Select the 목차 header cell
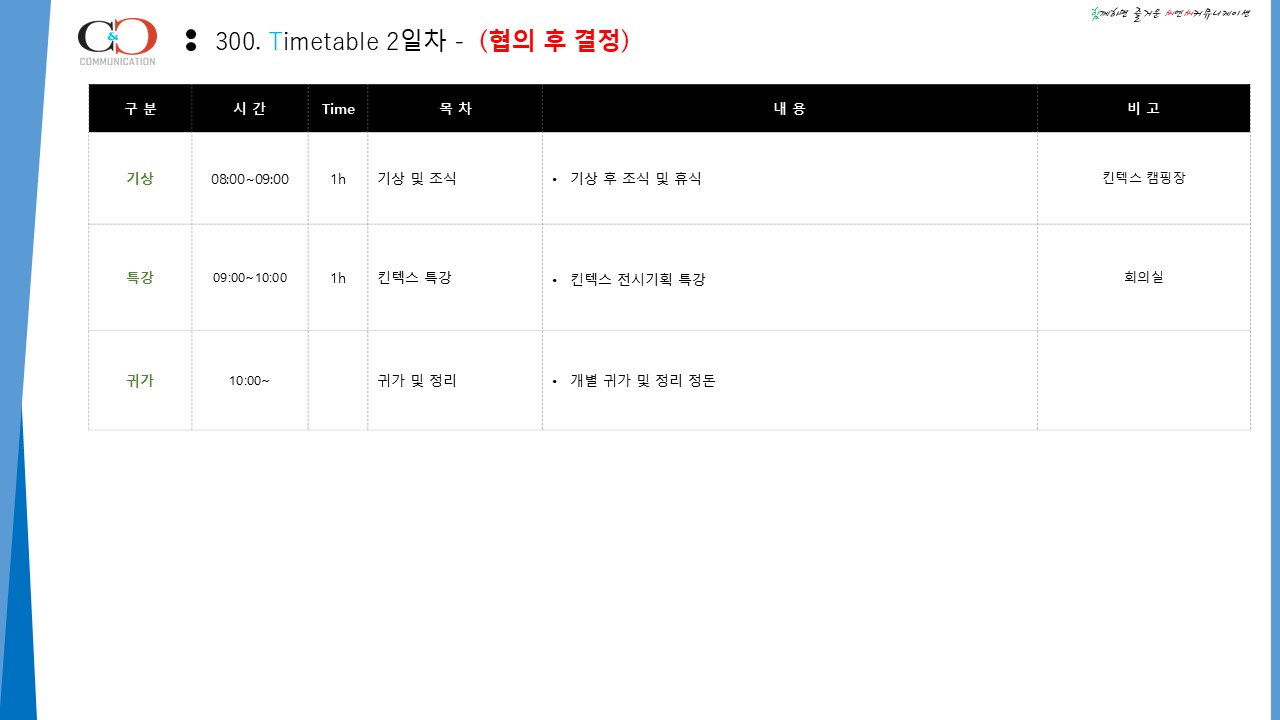This screenshot has width=1280, height=720. click(x=455, y=109)
